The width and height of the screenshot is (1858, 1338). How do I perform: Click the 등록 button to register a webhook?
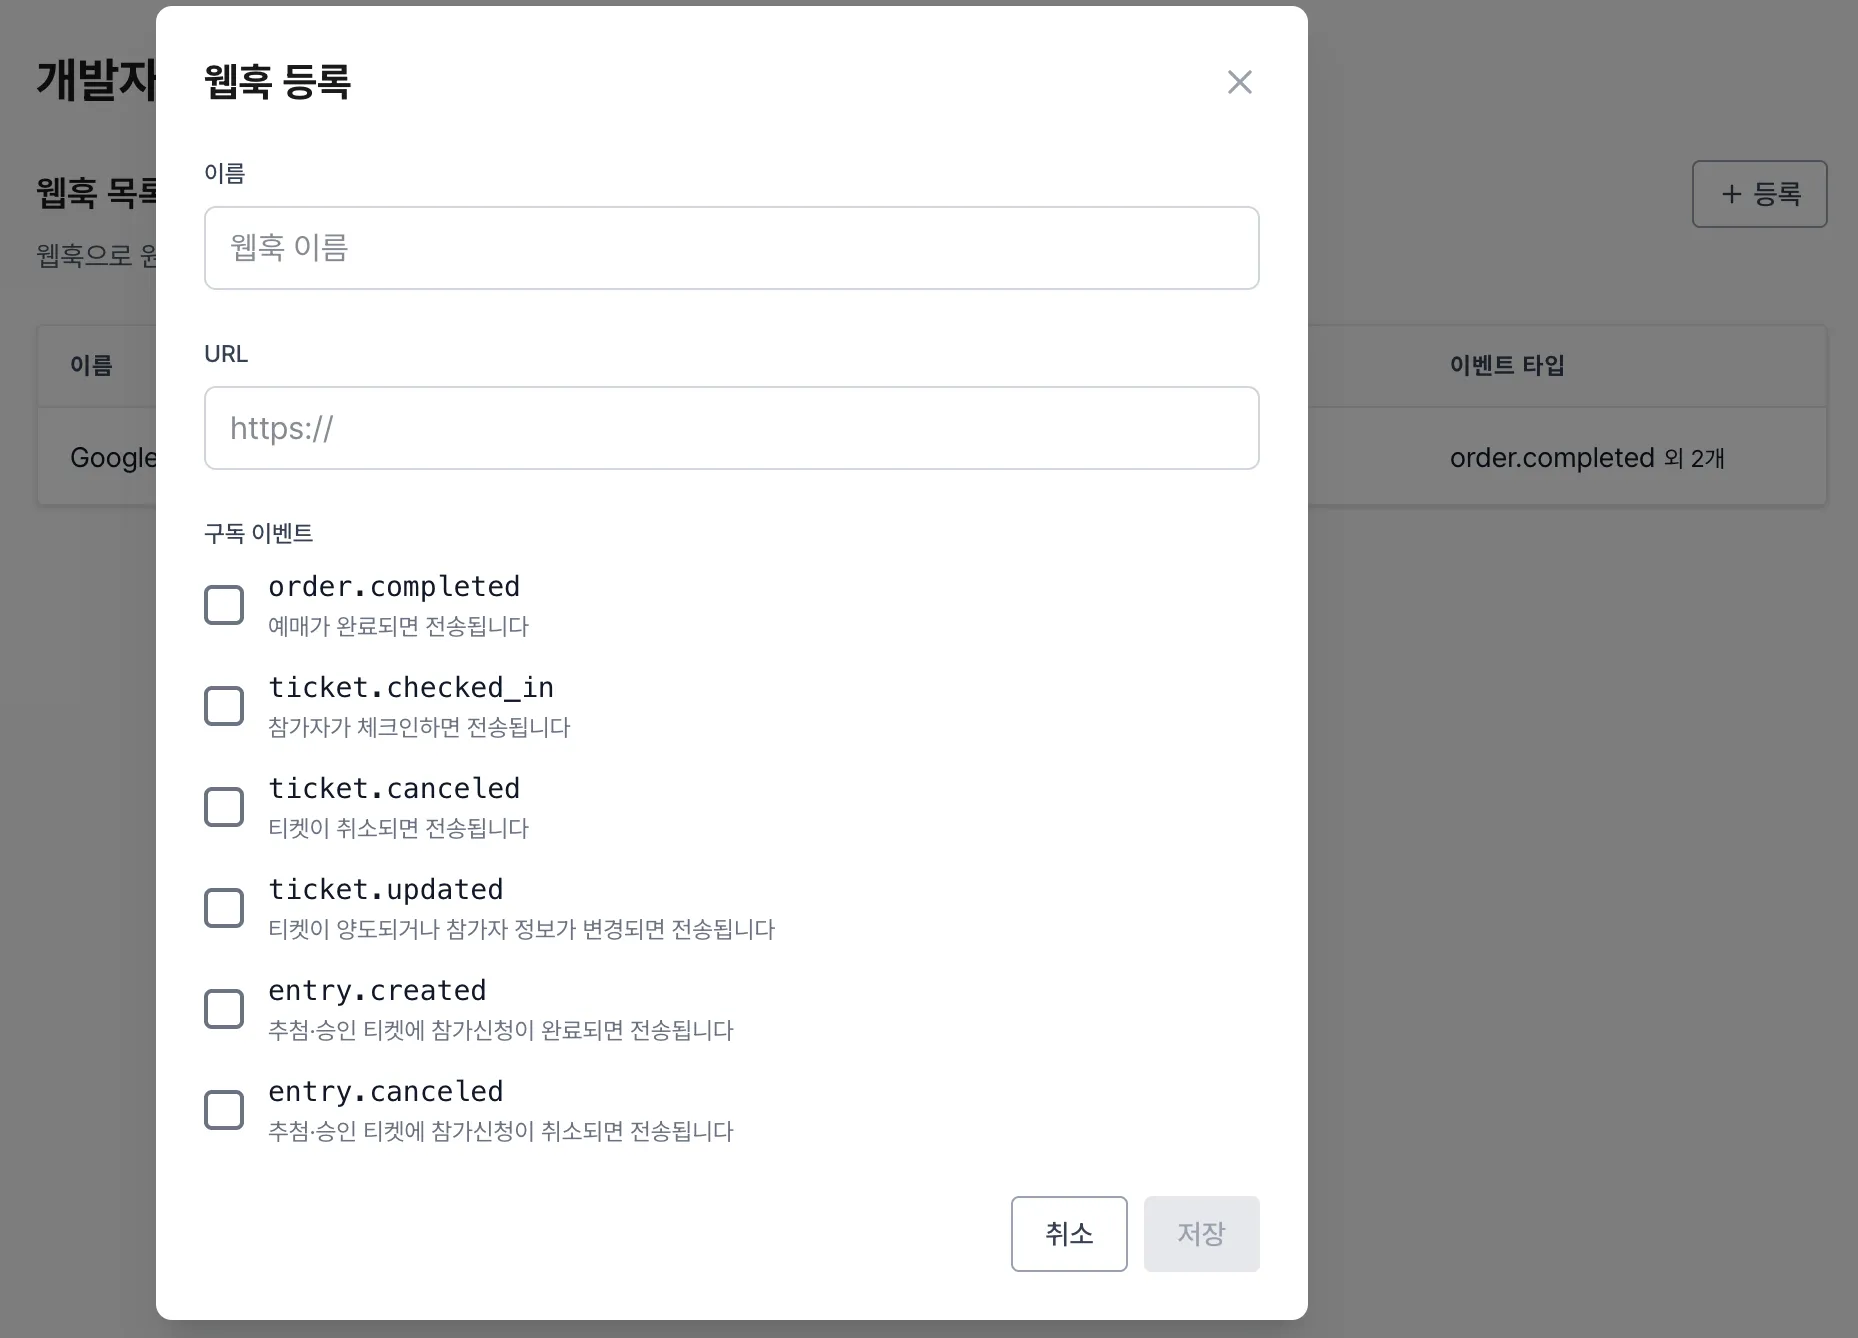point(1759,194)
